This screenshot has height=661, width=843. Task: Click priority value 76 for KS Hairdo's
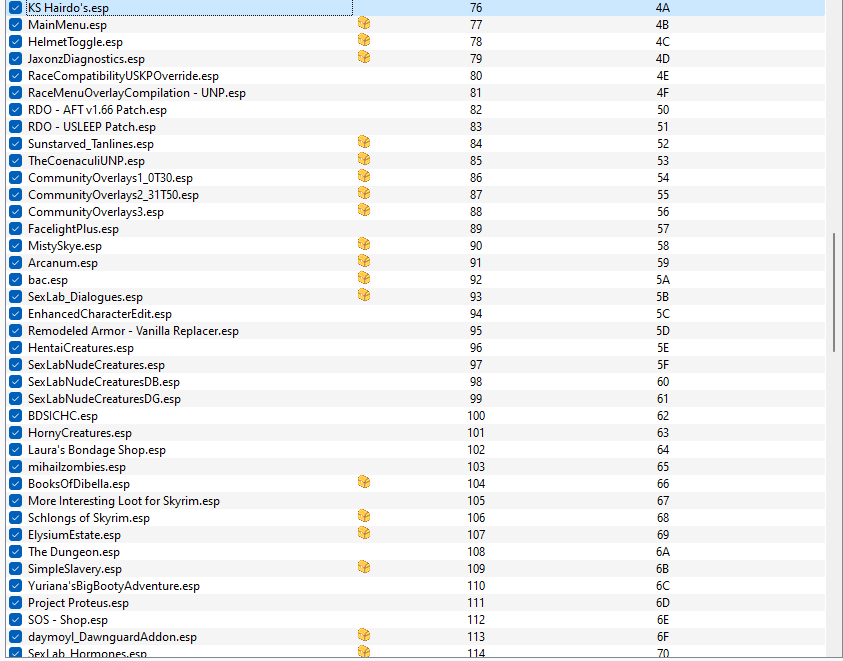(476, 8)
